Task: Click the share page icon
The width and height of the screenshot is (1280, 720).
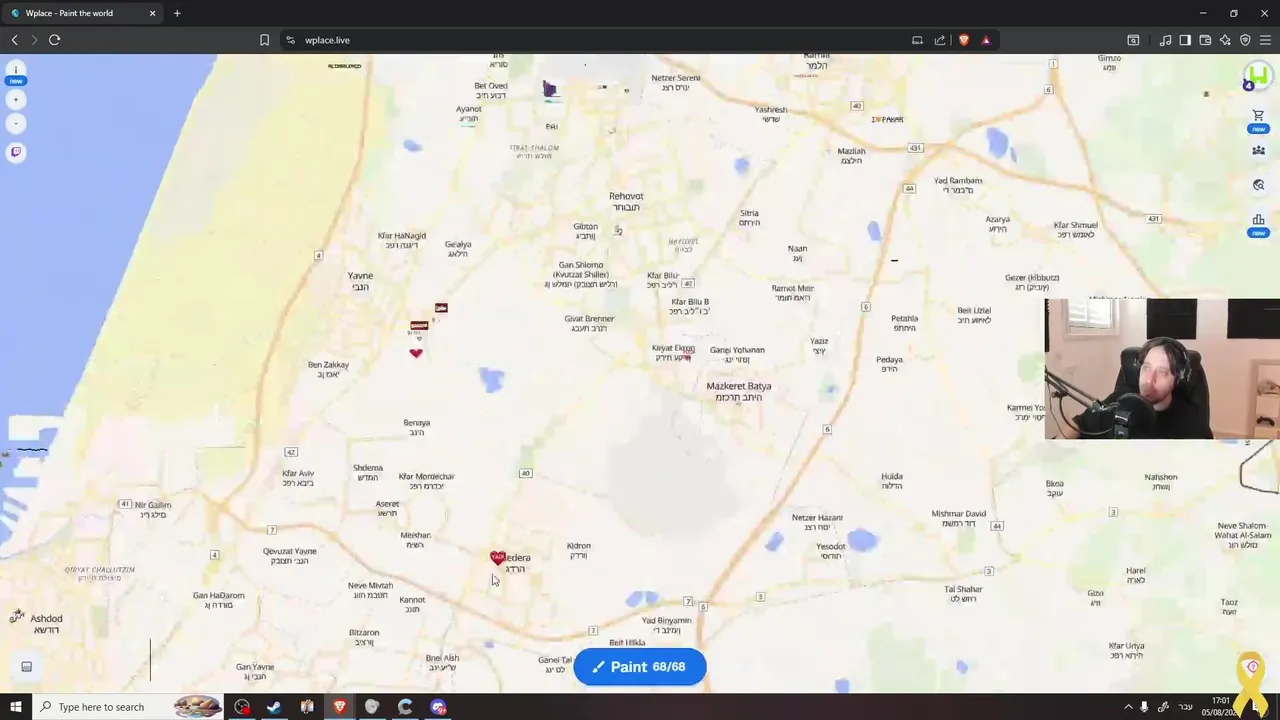Action: [x=940, y=40]
